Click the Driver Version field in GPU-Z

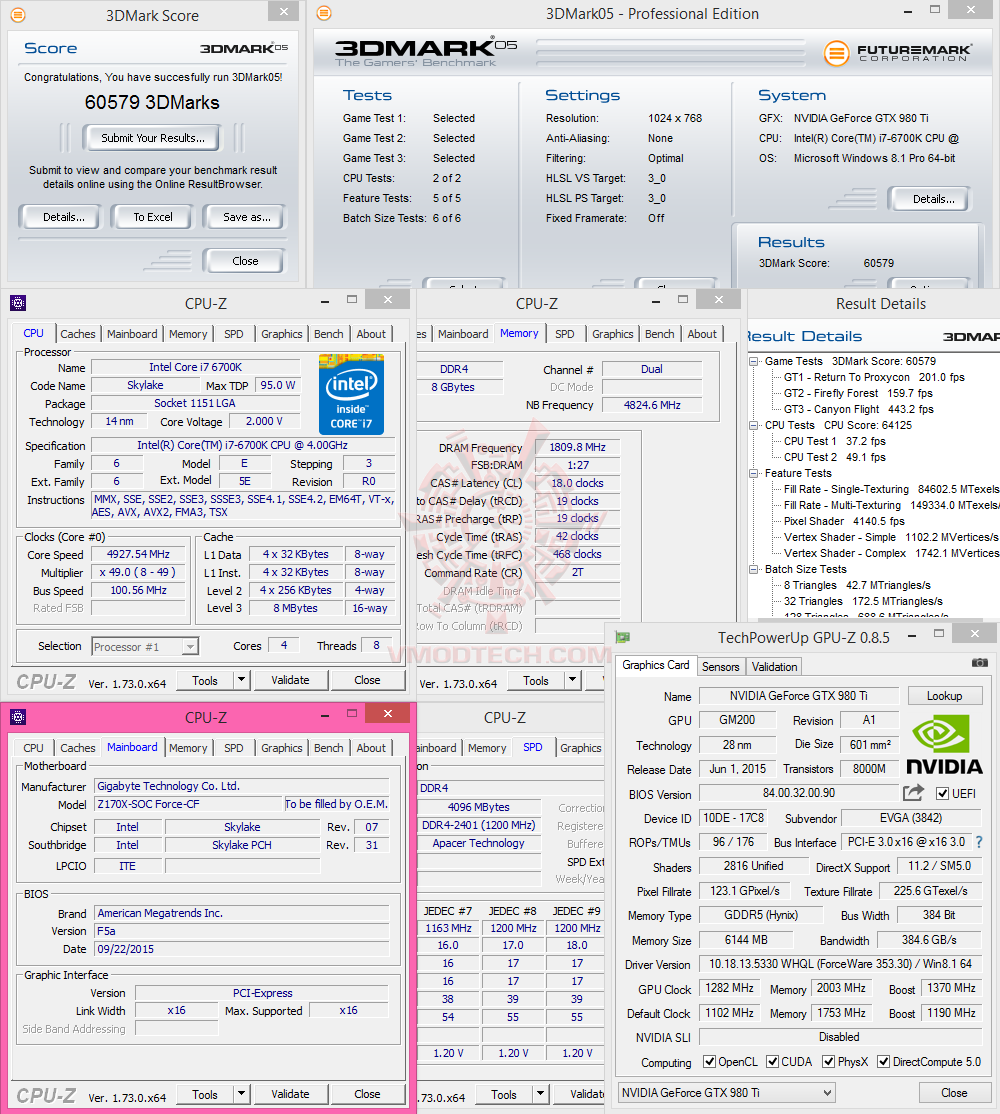(x=840, y=964)
